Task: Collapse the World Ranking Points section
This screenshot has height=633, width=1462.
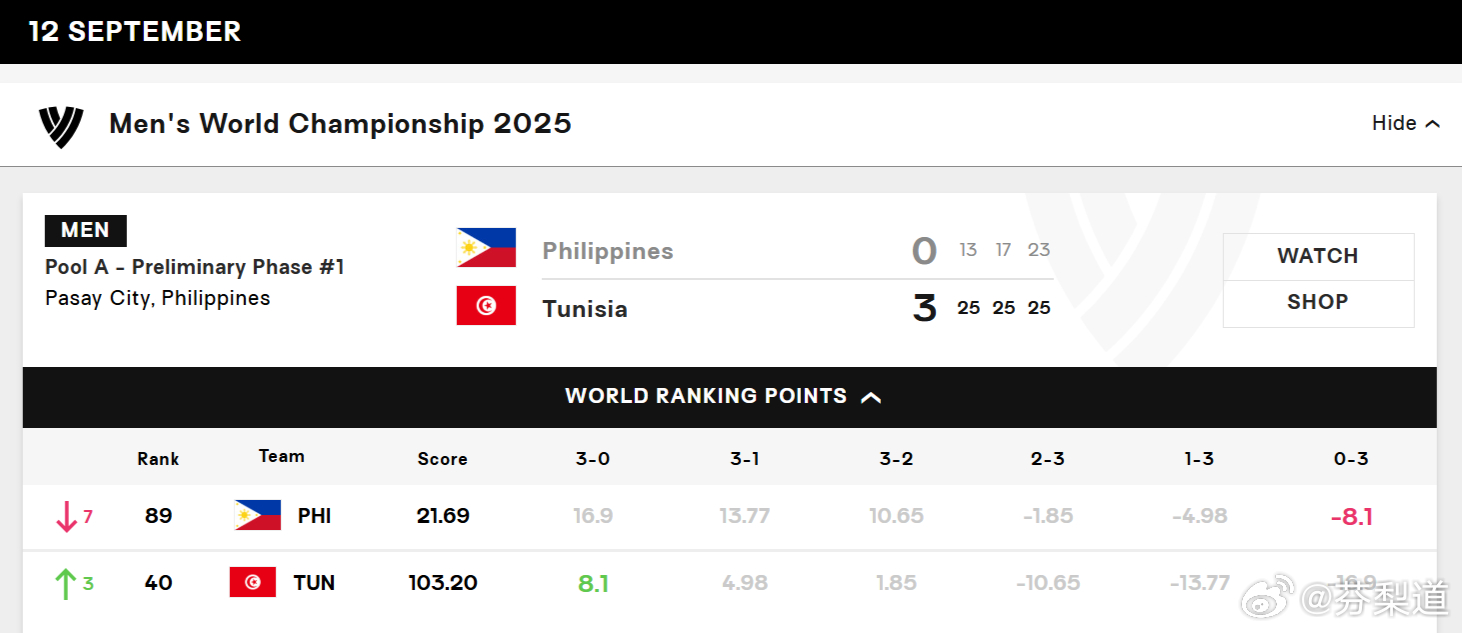Action: tap(870, 397)
